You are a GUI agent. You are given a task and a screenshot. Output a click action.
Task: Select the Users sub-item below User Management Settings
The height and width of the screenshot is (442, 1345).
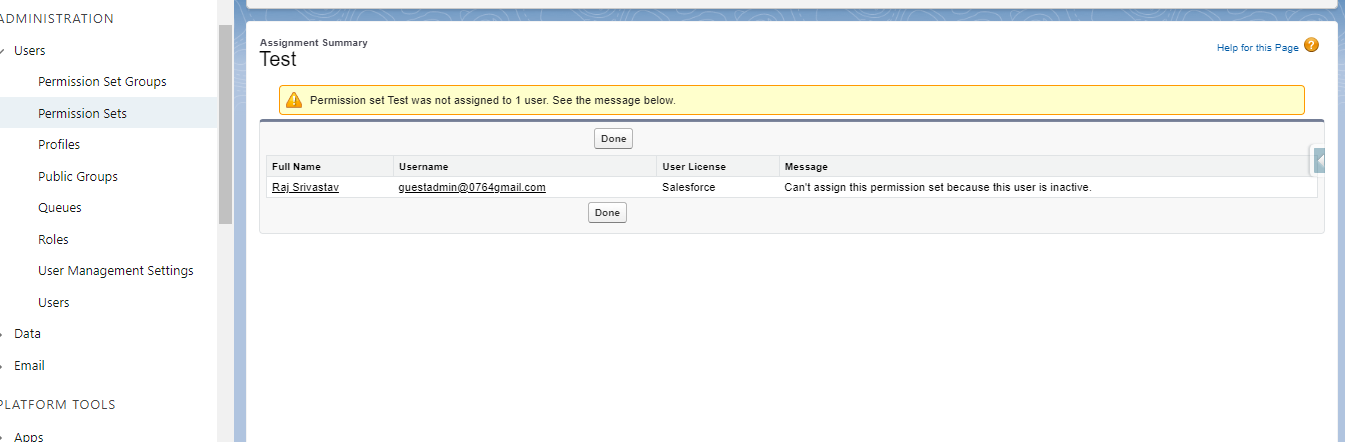[x=54, y=303]
